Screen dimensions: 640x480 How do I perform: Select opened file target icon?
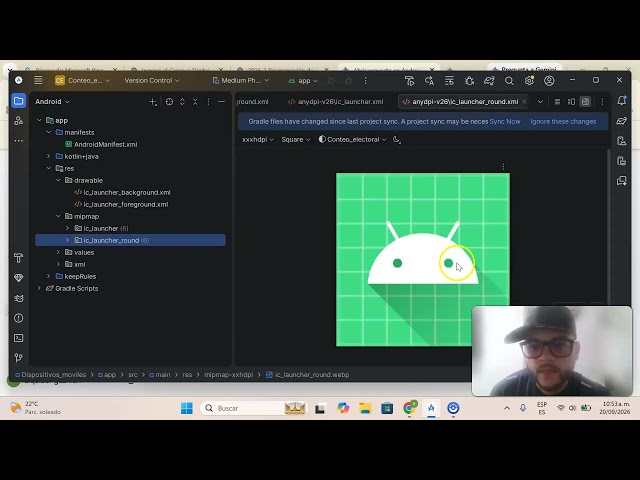coord(169,102)
